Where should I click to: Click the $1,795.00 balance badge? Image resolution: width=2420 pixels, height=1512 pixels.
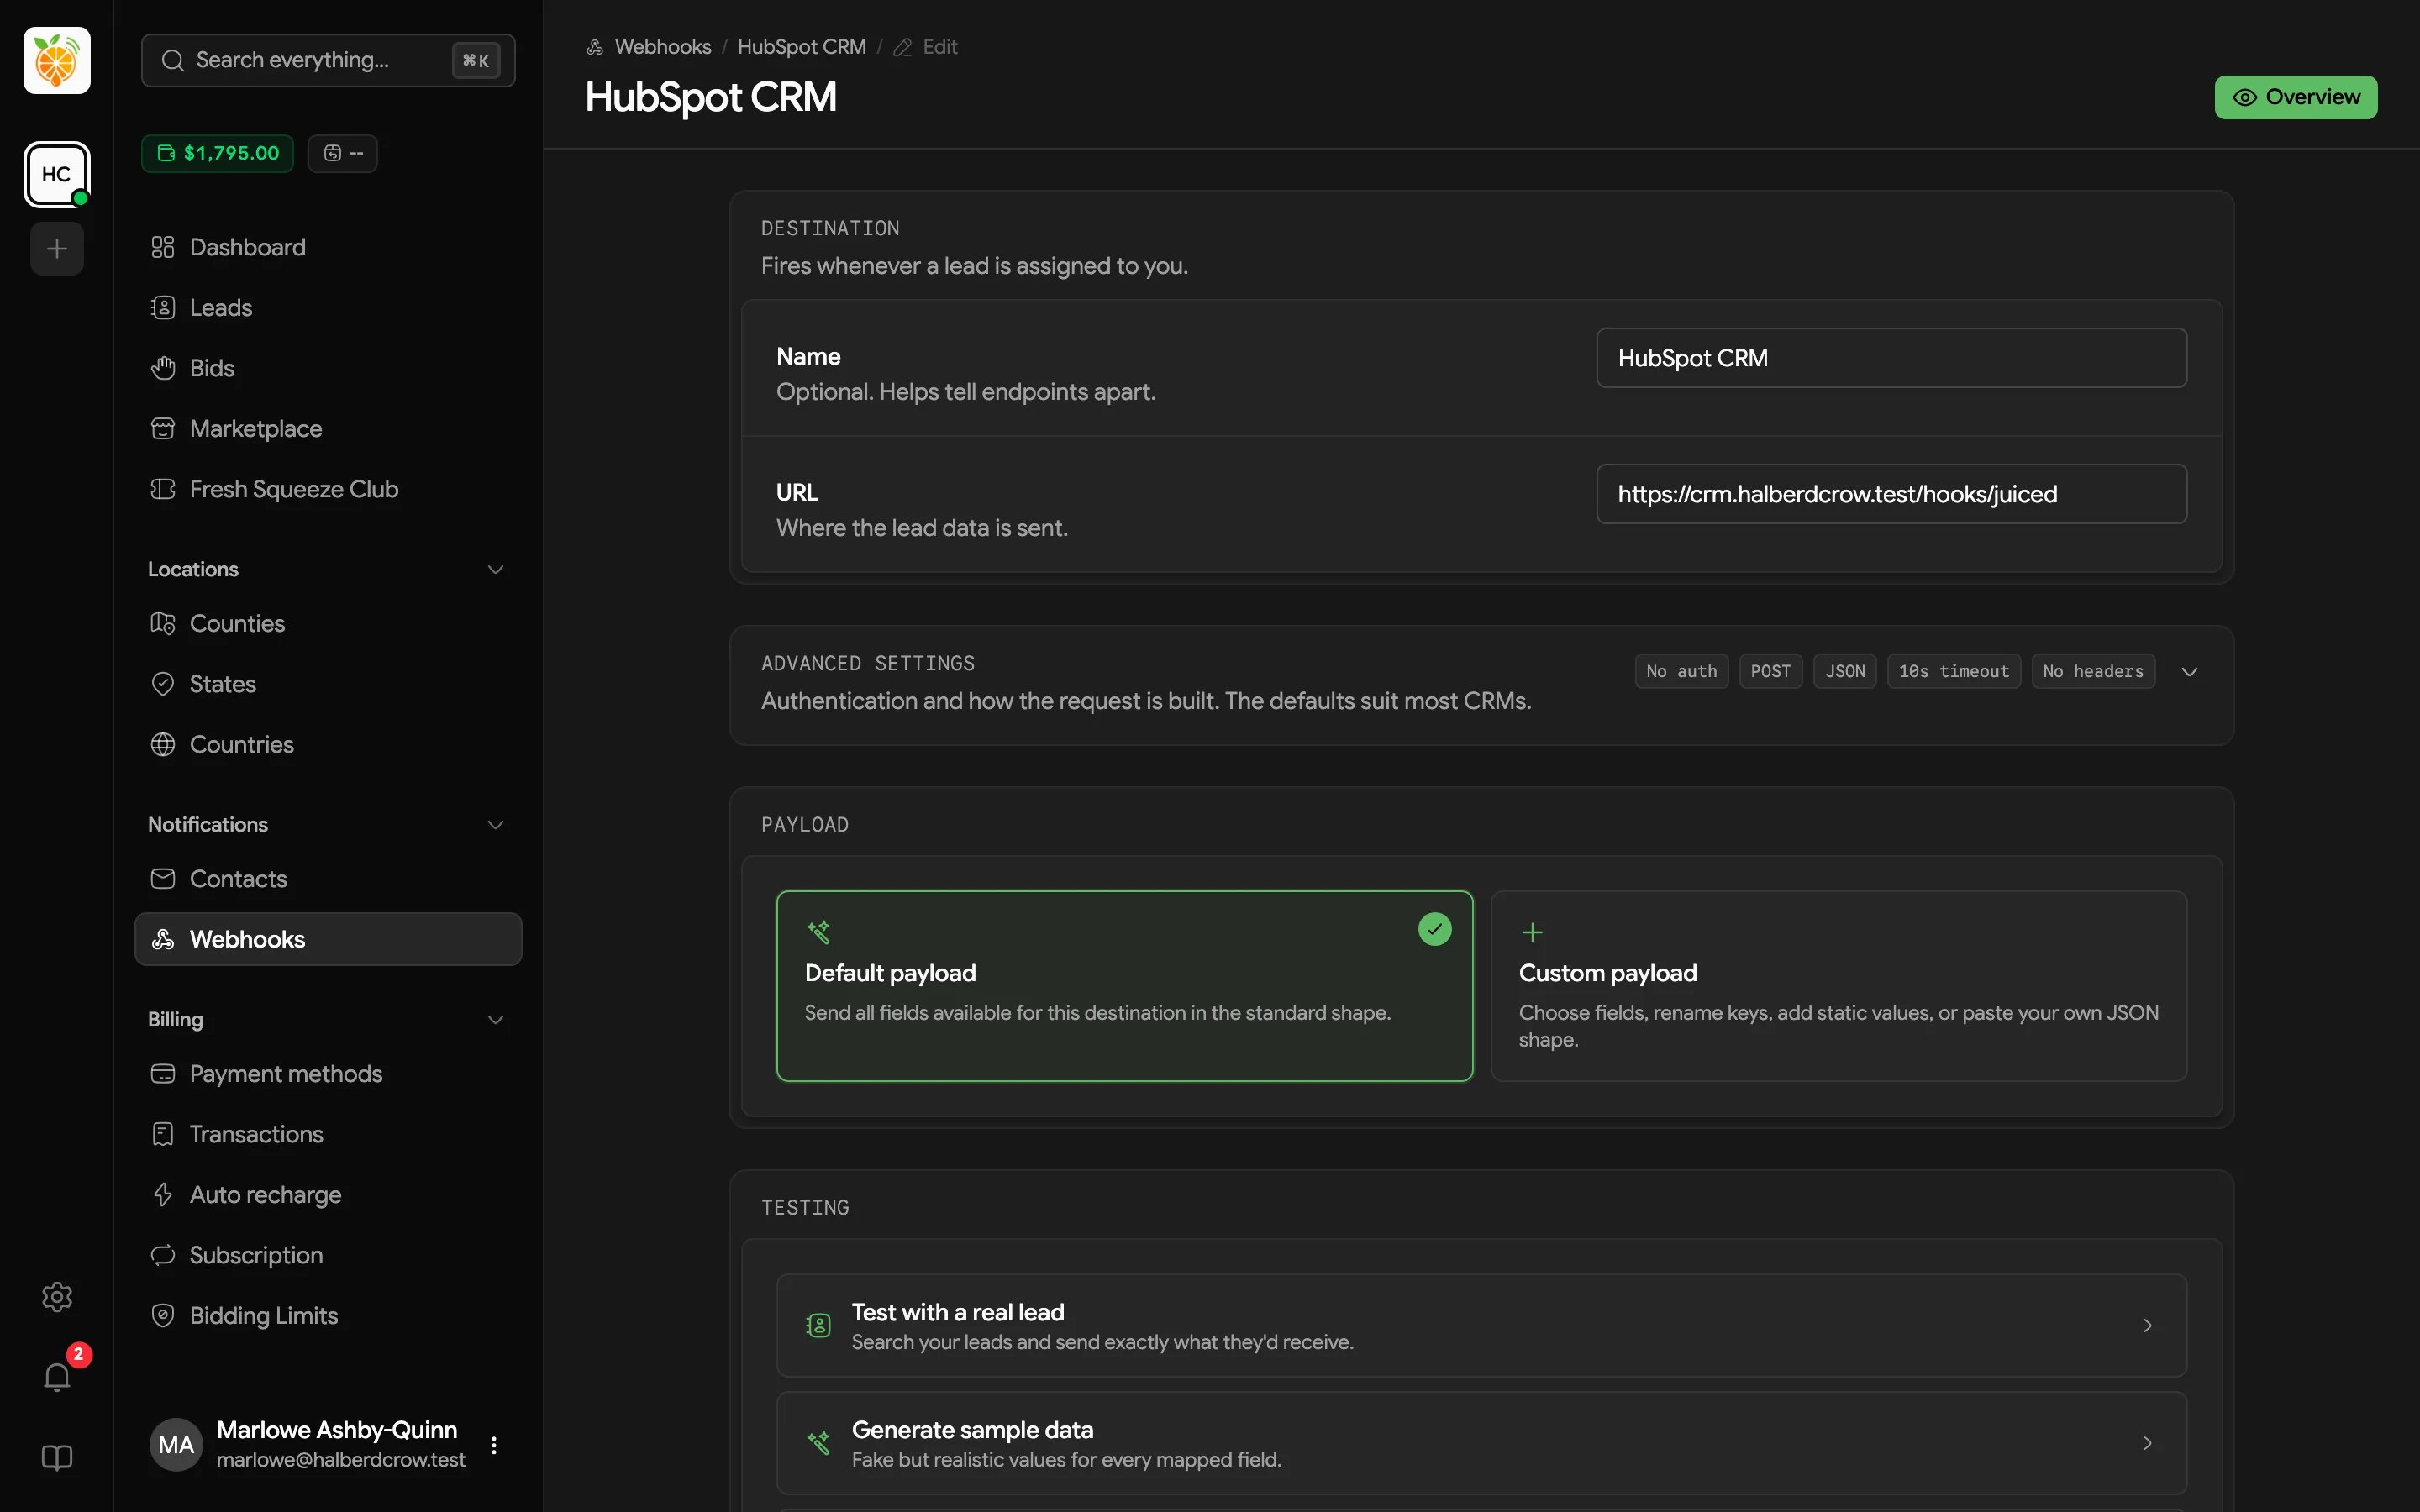[x=217, y=153]
